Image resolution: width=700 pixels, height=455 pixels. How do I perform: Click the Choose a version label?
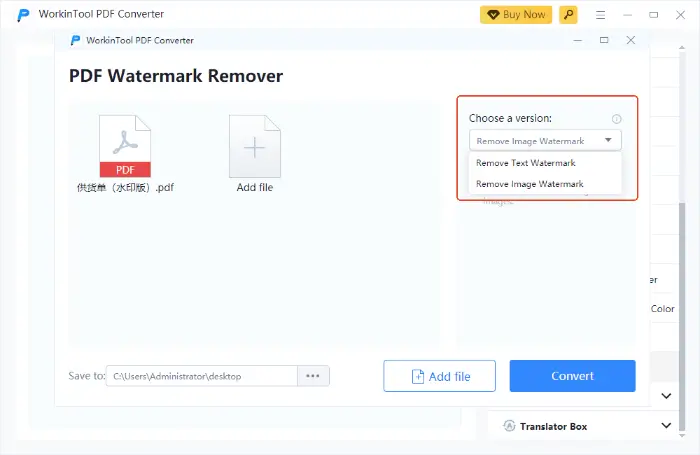[x=510, y=118]
